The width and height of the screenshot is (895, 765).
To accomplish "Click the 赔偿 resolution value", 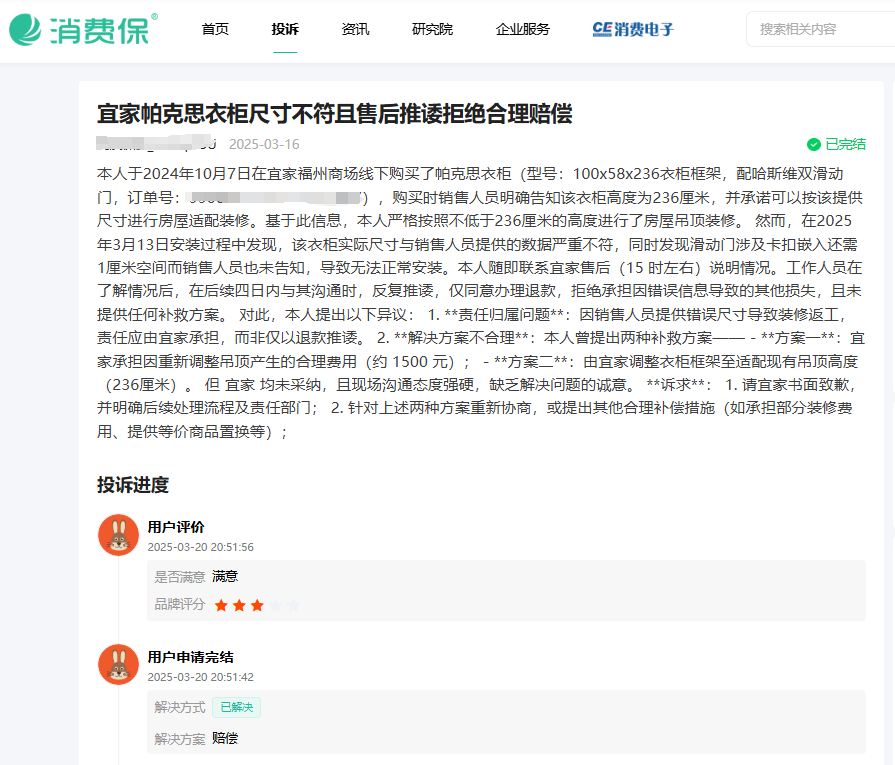I will pos(225,739).
